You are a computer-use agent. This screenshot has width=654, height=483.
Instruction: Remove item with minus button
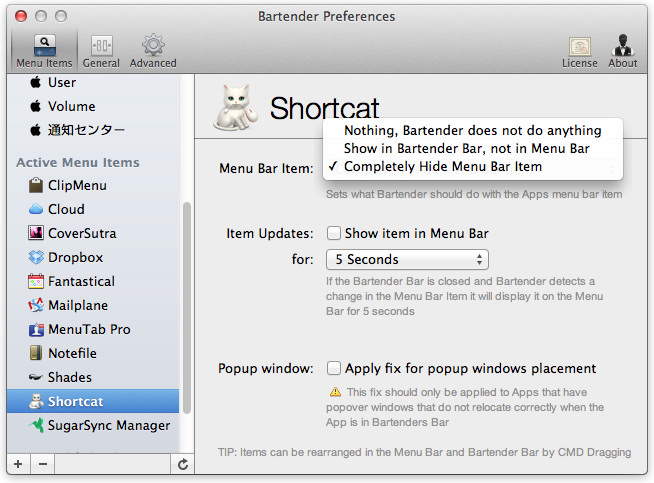point(43,464)
